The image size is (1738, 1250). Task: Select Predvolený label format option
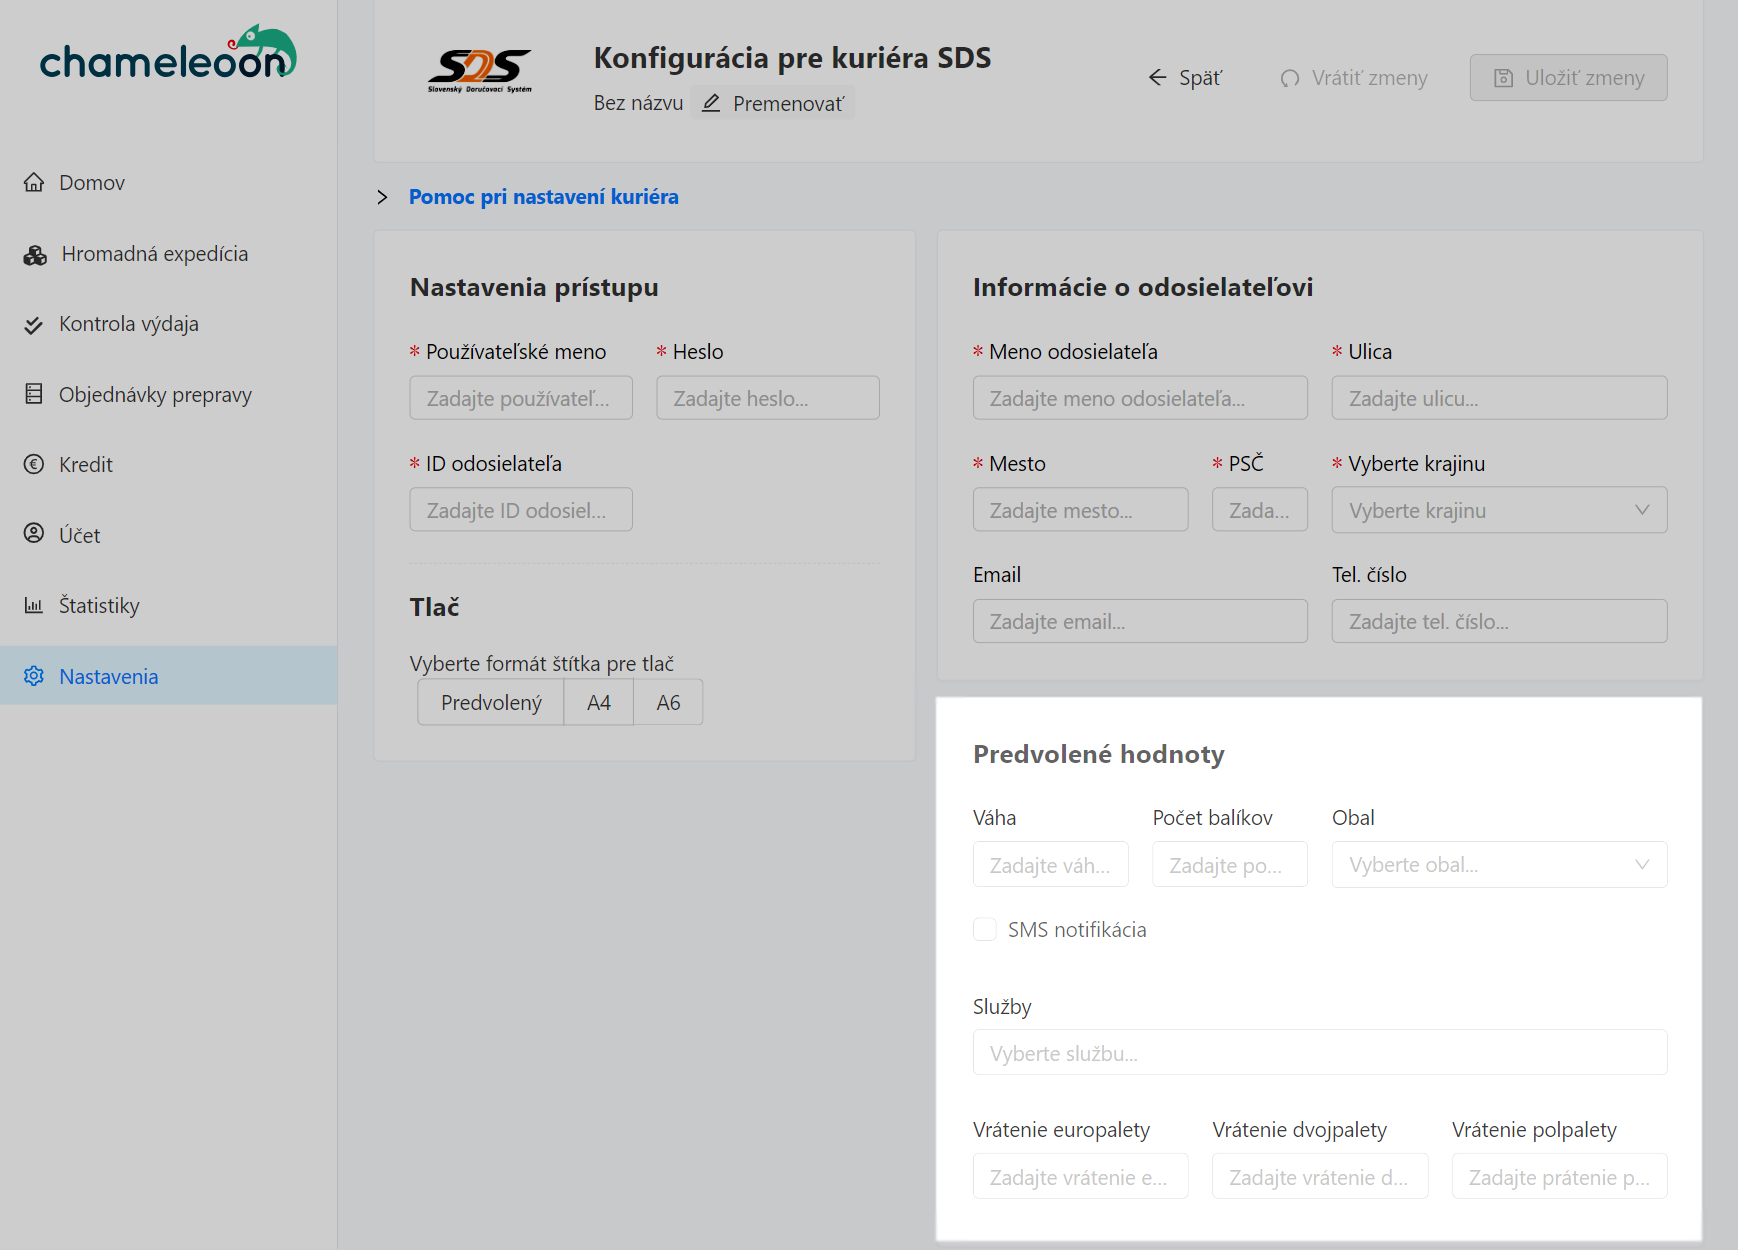tap(491, 702)
